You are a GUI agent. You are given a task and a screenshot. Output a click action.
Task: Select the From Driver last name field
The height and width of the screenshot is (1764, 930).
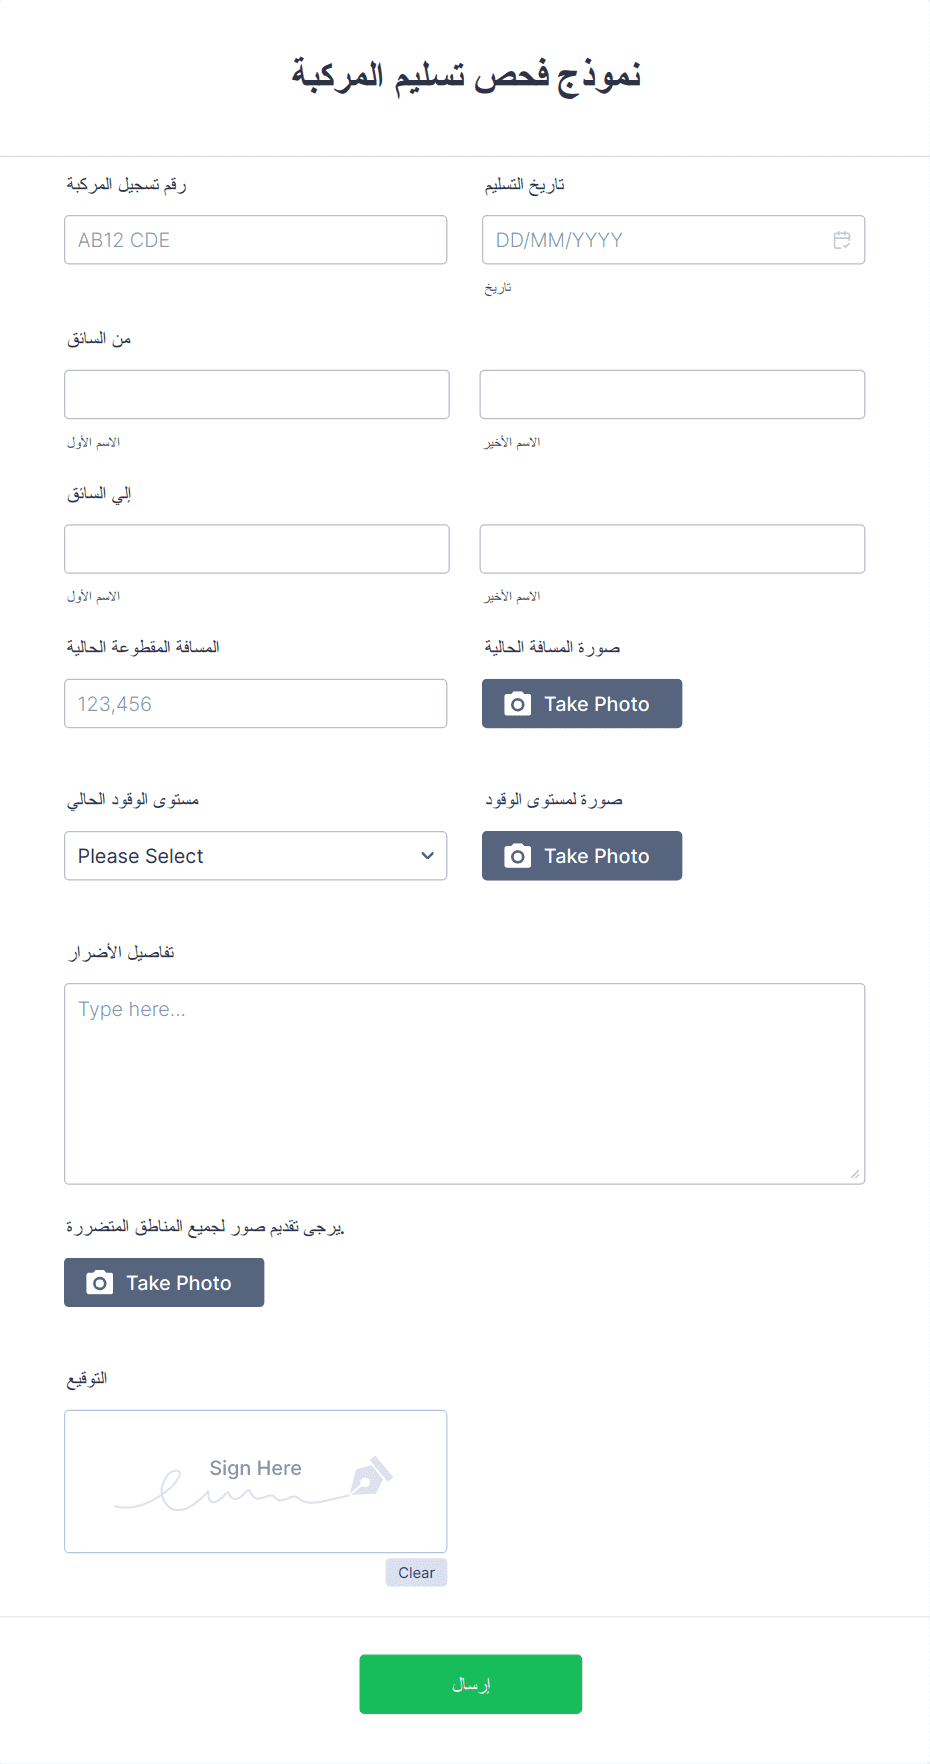(x=672, y=394)
